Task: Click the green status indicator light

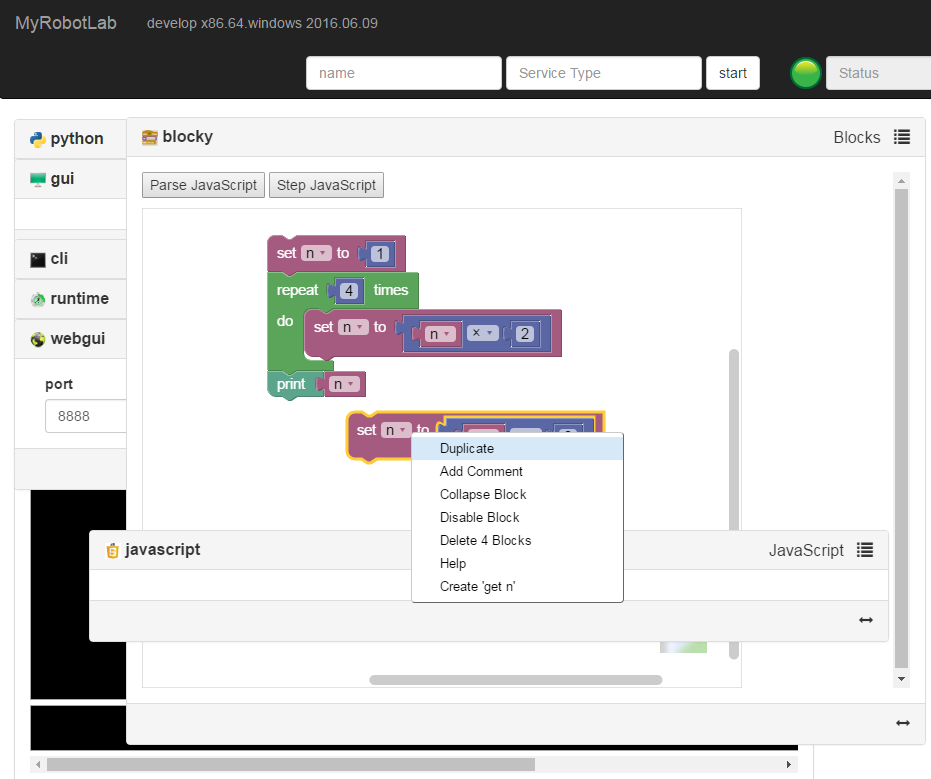Action: click(x=806, y=73)
